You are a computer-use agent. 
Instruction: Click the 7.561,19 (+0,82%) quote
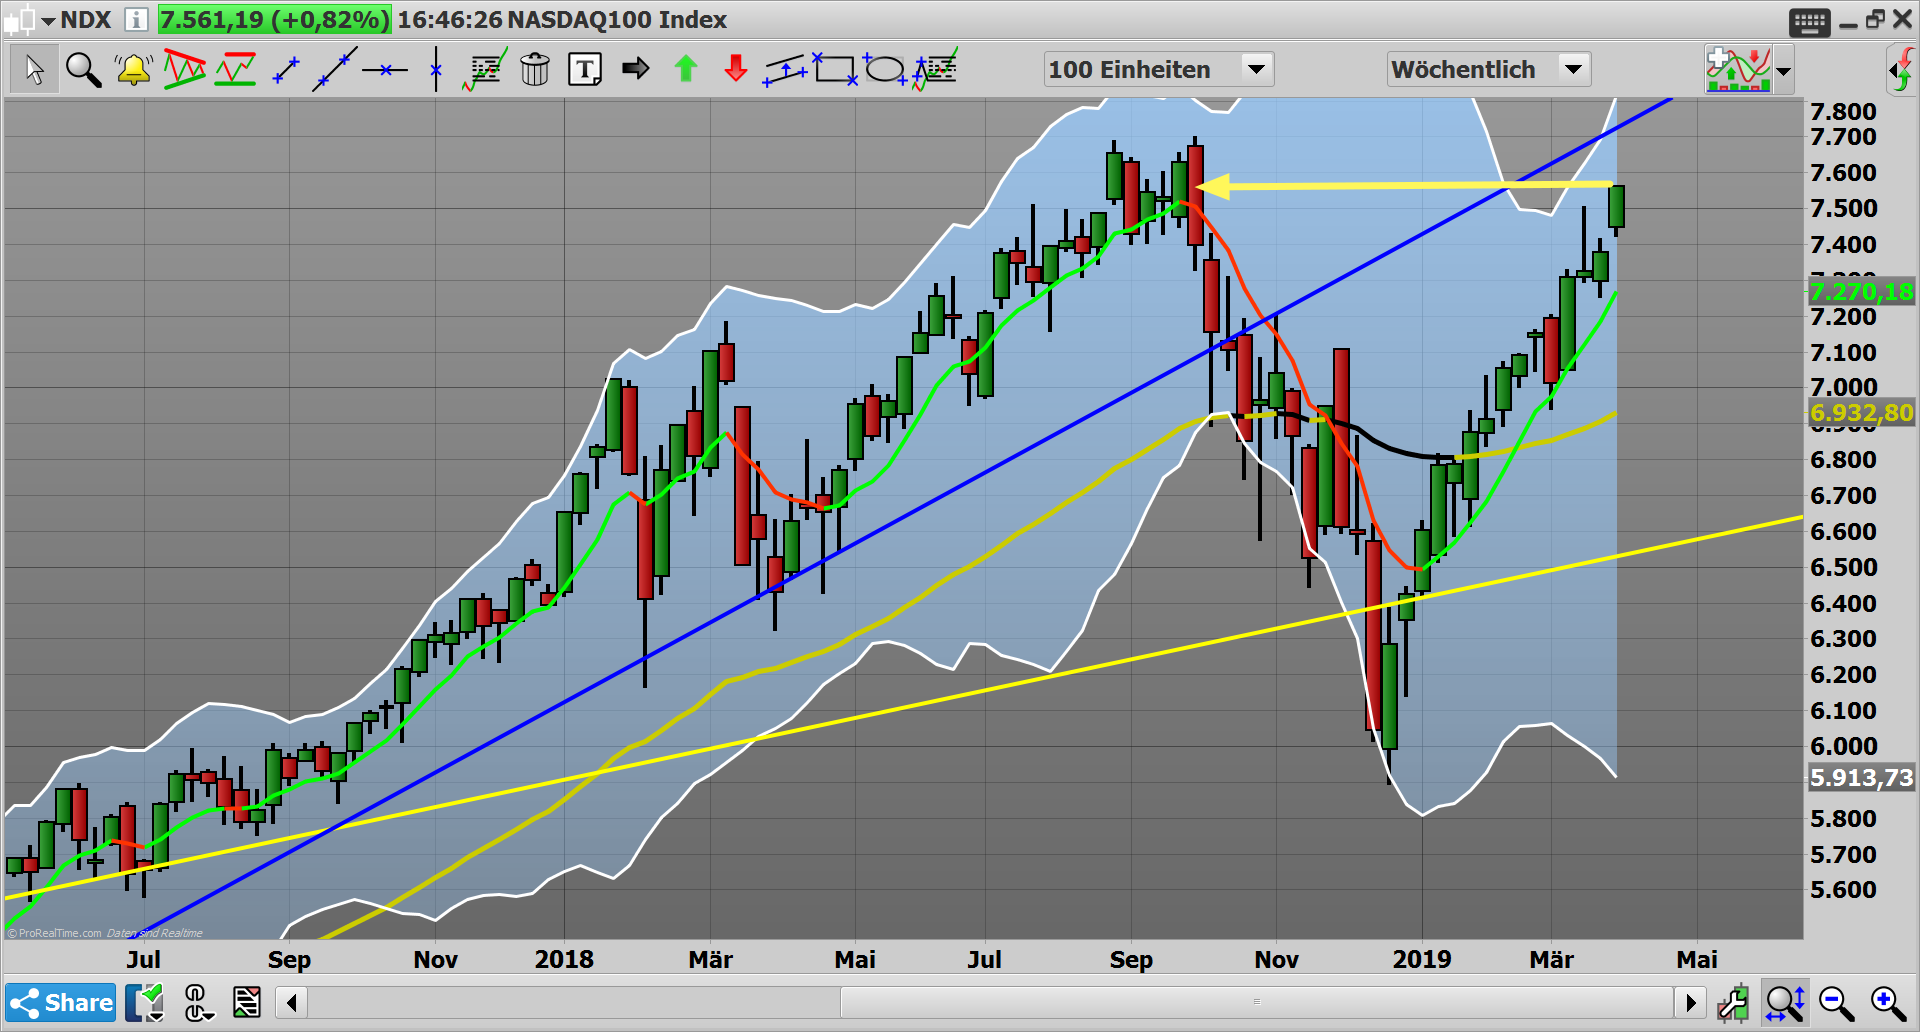point(274,20)
